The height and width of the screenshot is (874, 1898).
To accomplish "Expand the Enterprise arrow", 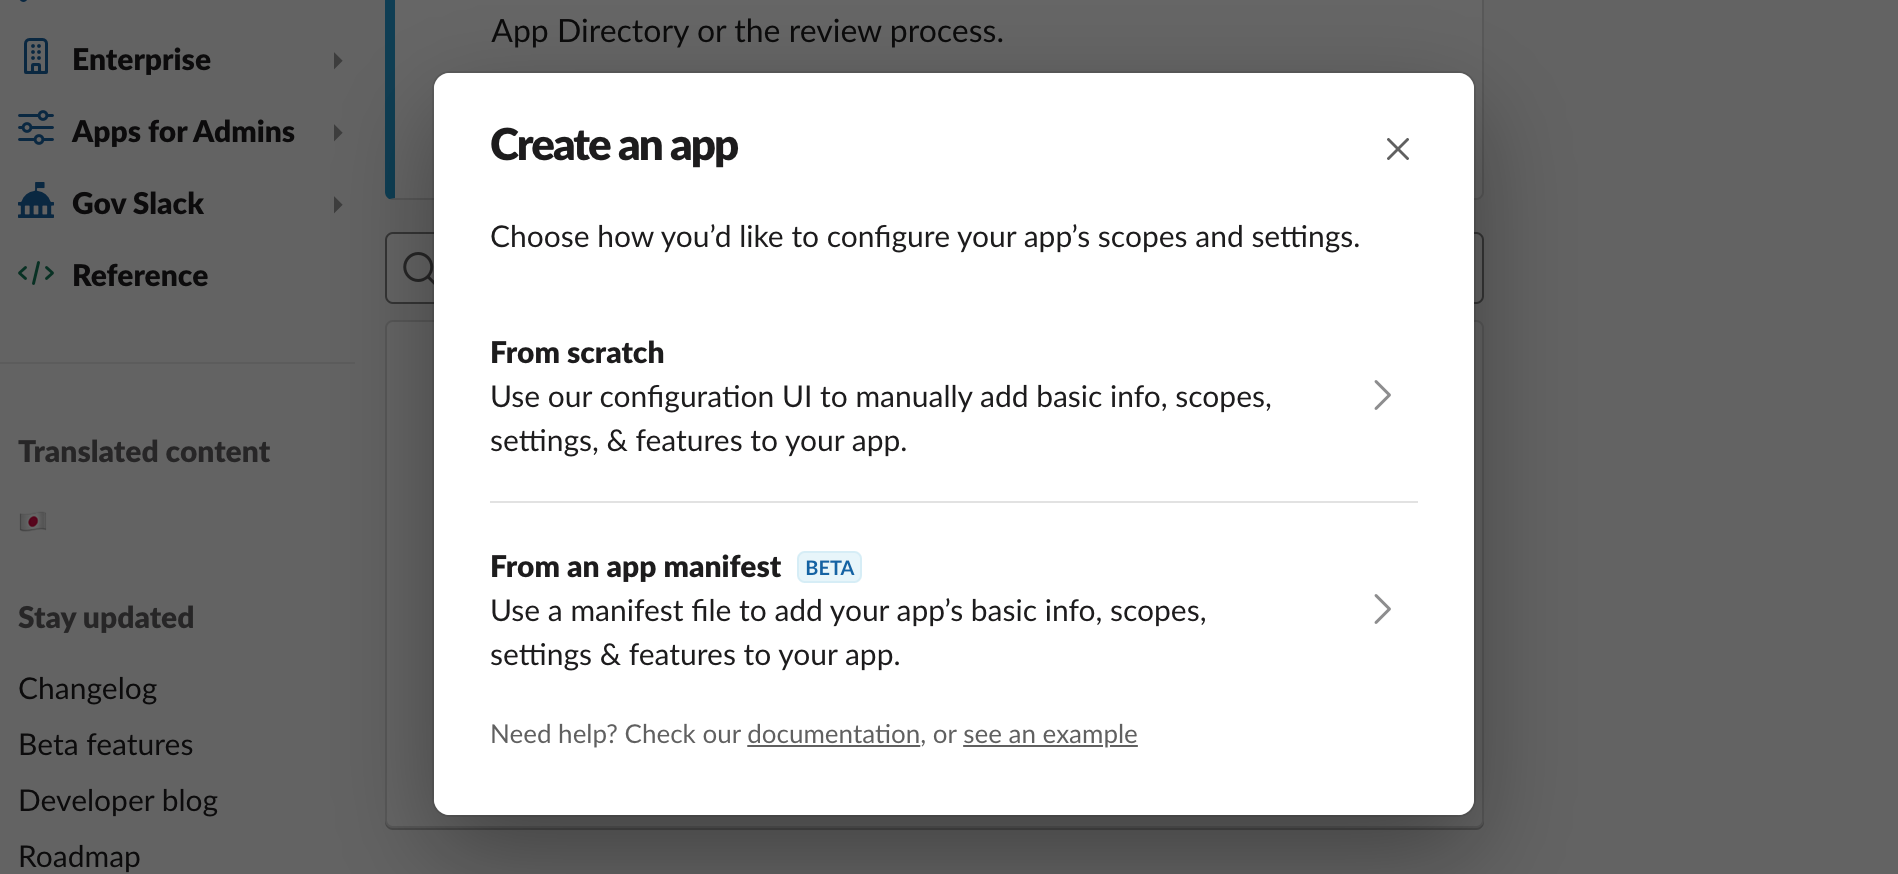I will 338,61.
